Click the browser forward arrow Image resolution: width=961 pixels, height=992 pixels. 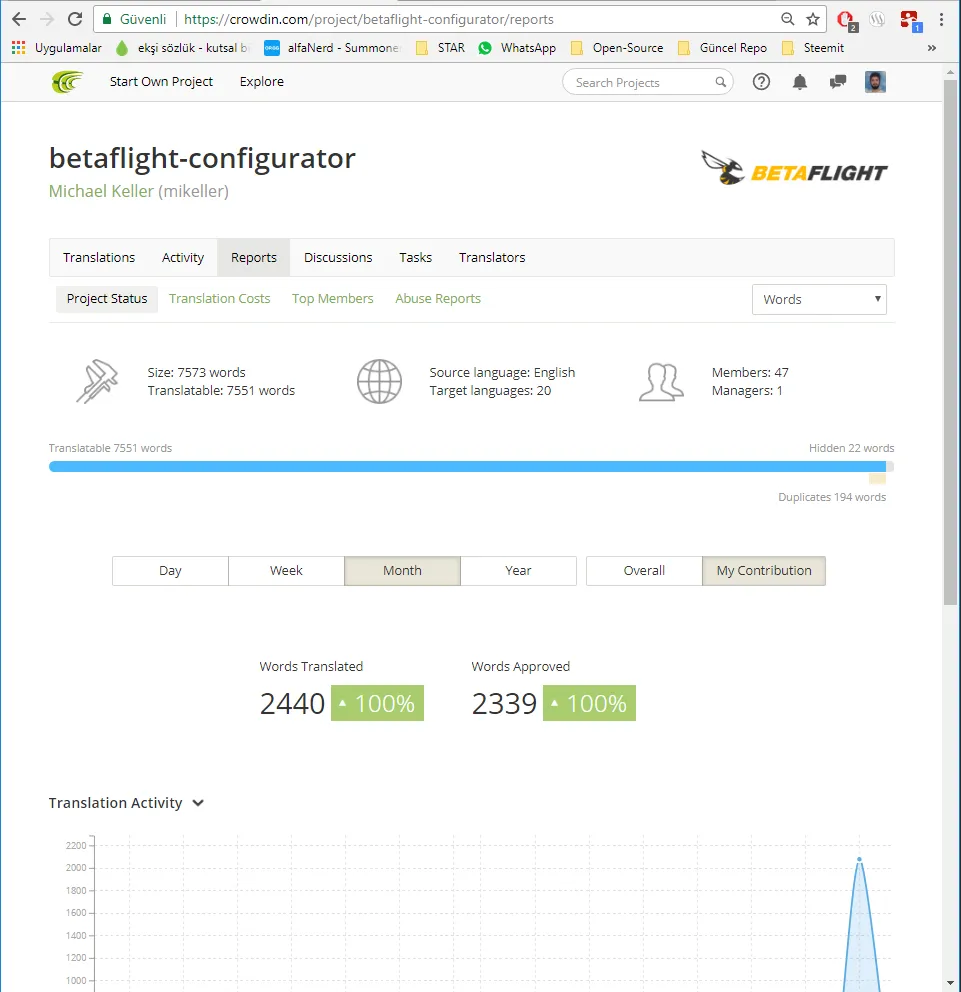pyautogui.click(x=47, y=19)
